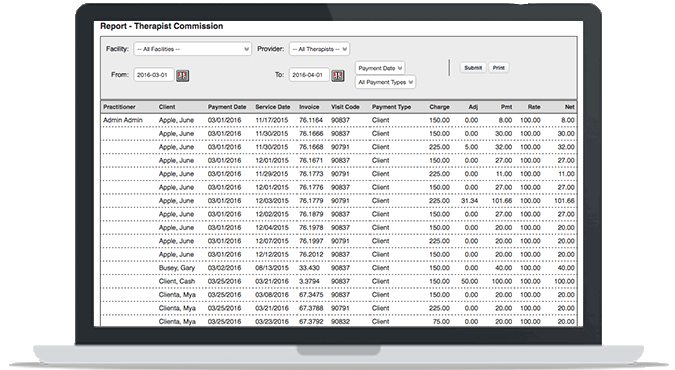Viewport: 675px width, 370px height.
Task: Select the Payment Date column header
Action: point(227,107)
